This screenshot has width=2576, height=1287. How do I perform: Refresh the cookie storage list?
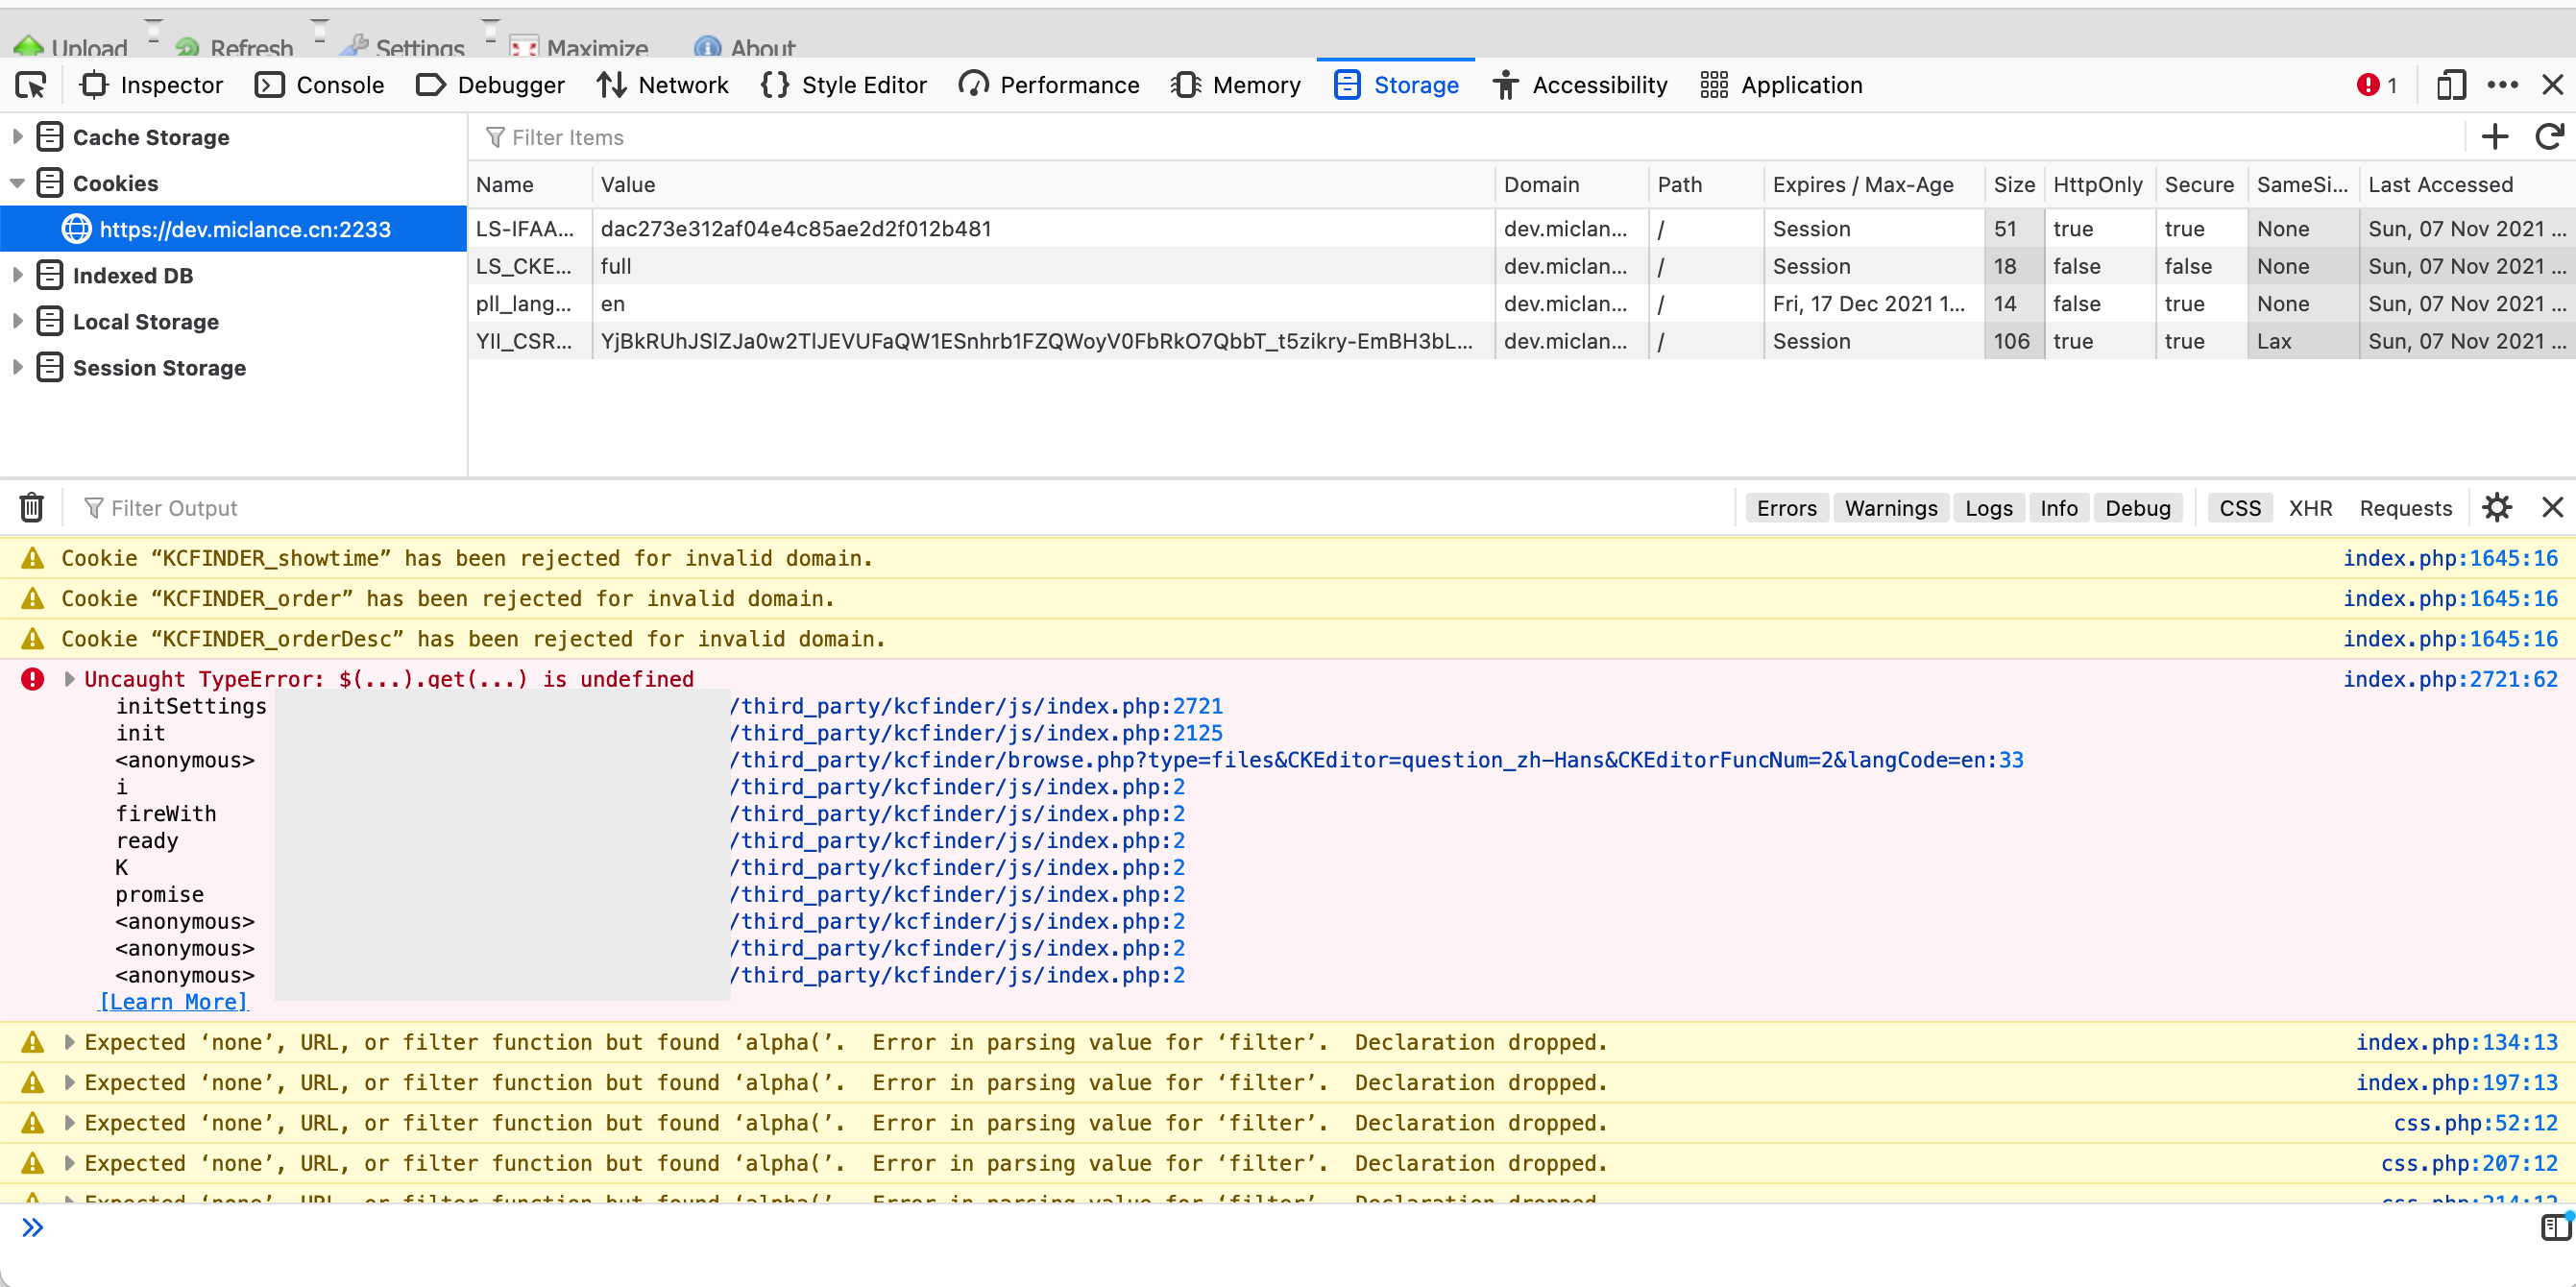(2549, 137)
